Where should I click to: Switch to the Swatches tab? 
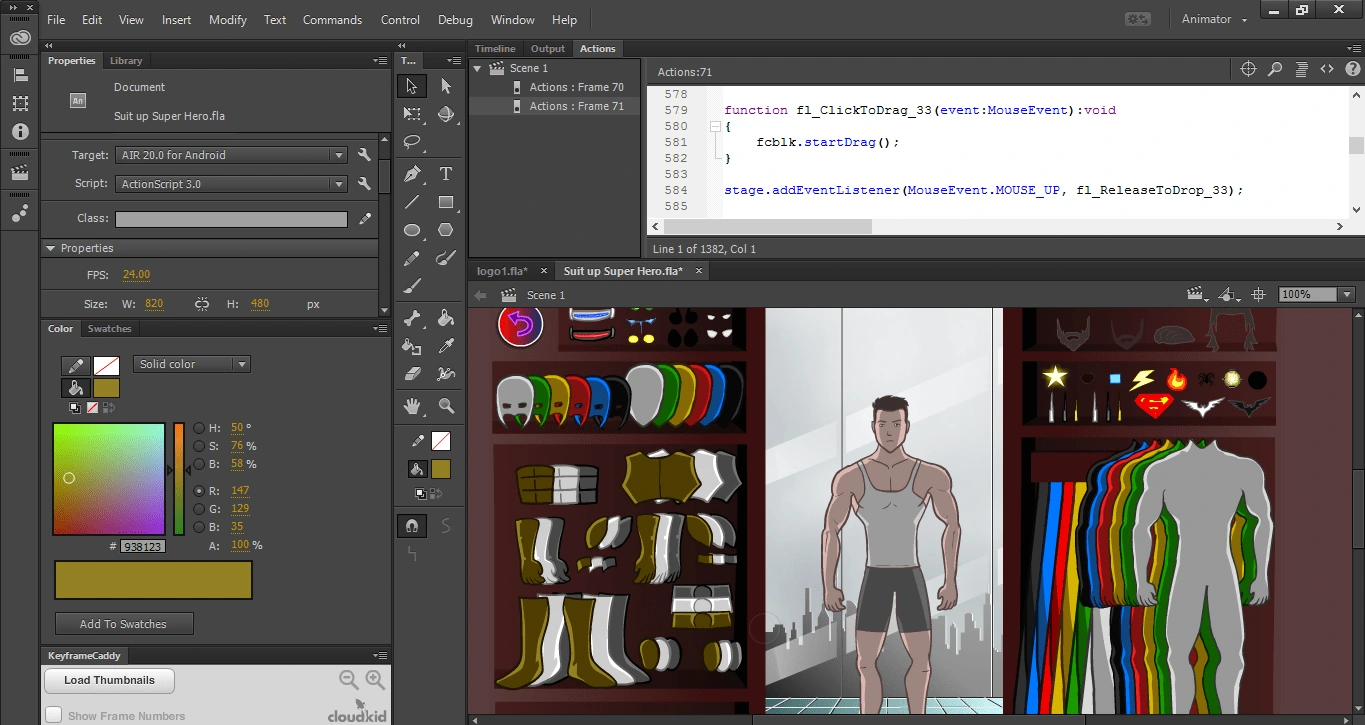[x=110, y=328]
